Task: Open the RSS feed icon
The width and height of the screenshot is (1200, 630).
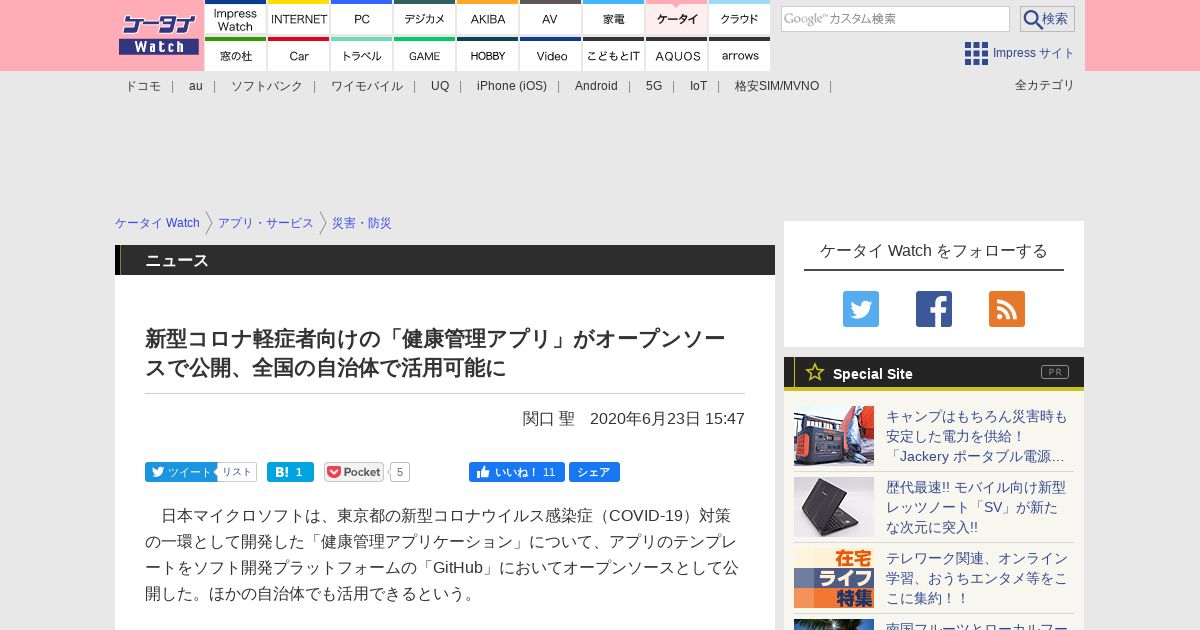Action: [x=1007, y=309]
